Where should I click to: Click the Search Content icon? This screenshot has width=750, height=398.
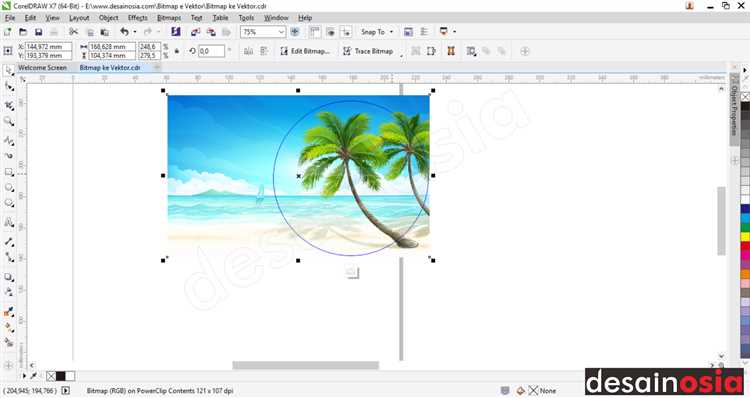coord(176,32)
